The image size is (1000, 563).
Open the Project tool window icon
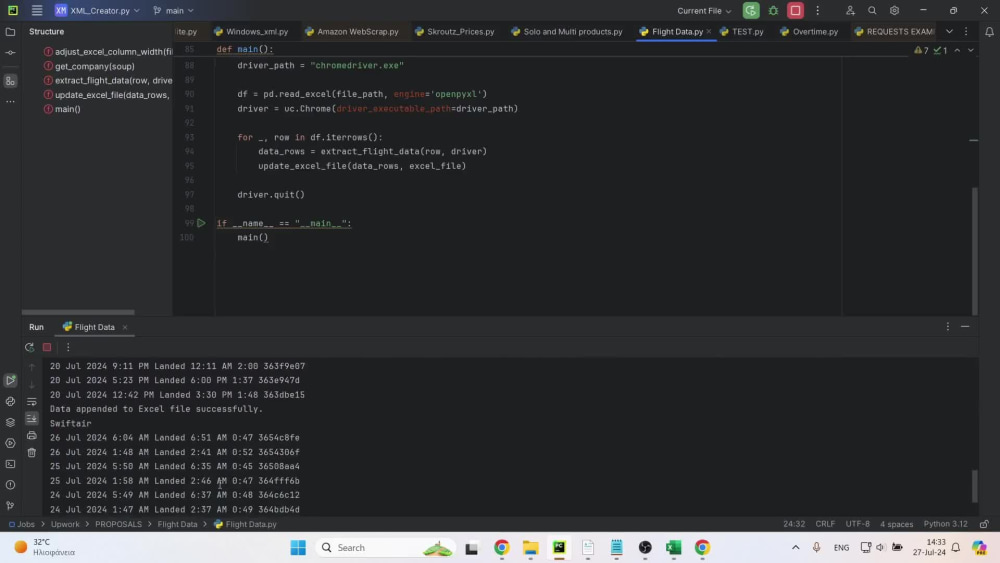tap(10, 32)
